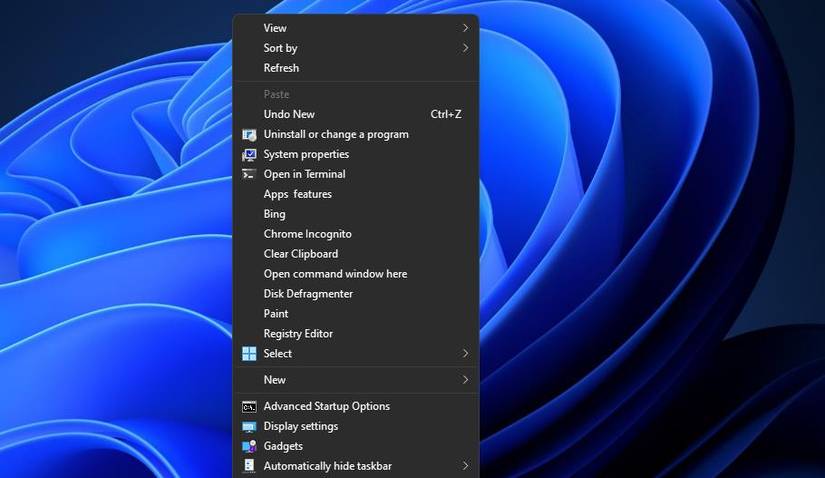Screen dimensions: 825x478
Task: Click the Open in Terminal icon
Action: (x=249, y=174)
